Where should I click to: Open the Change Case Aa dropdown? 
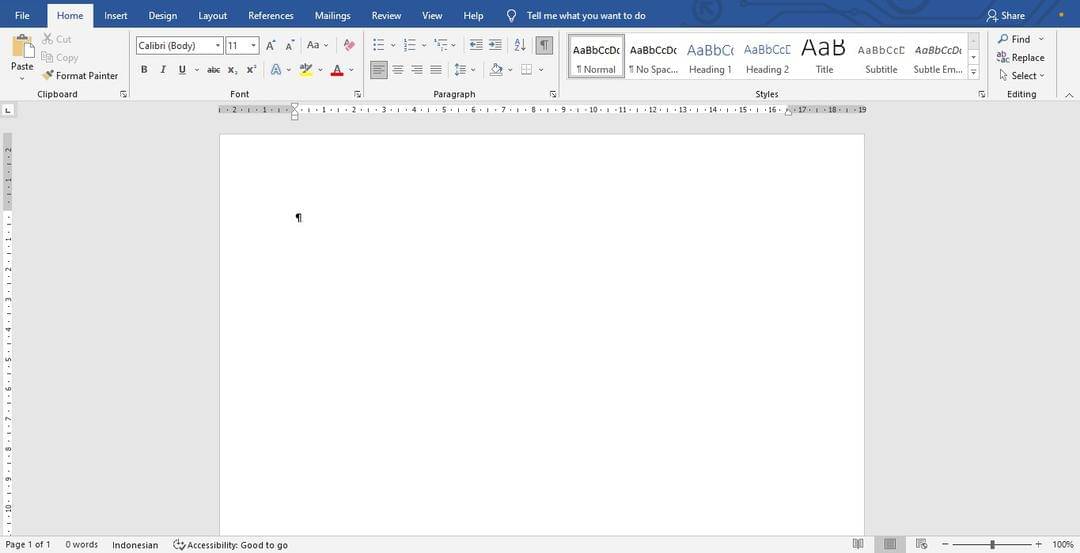(x=318, y=45)
